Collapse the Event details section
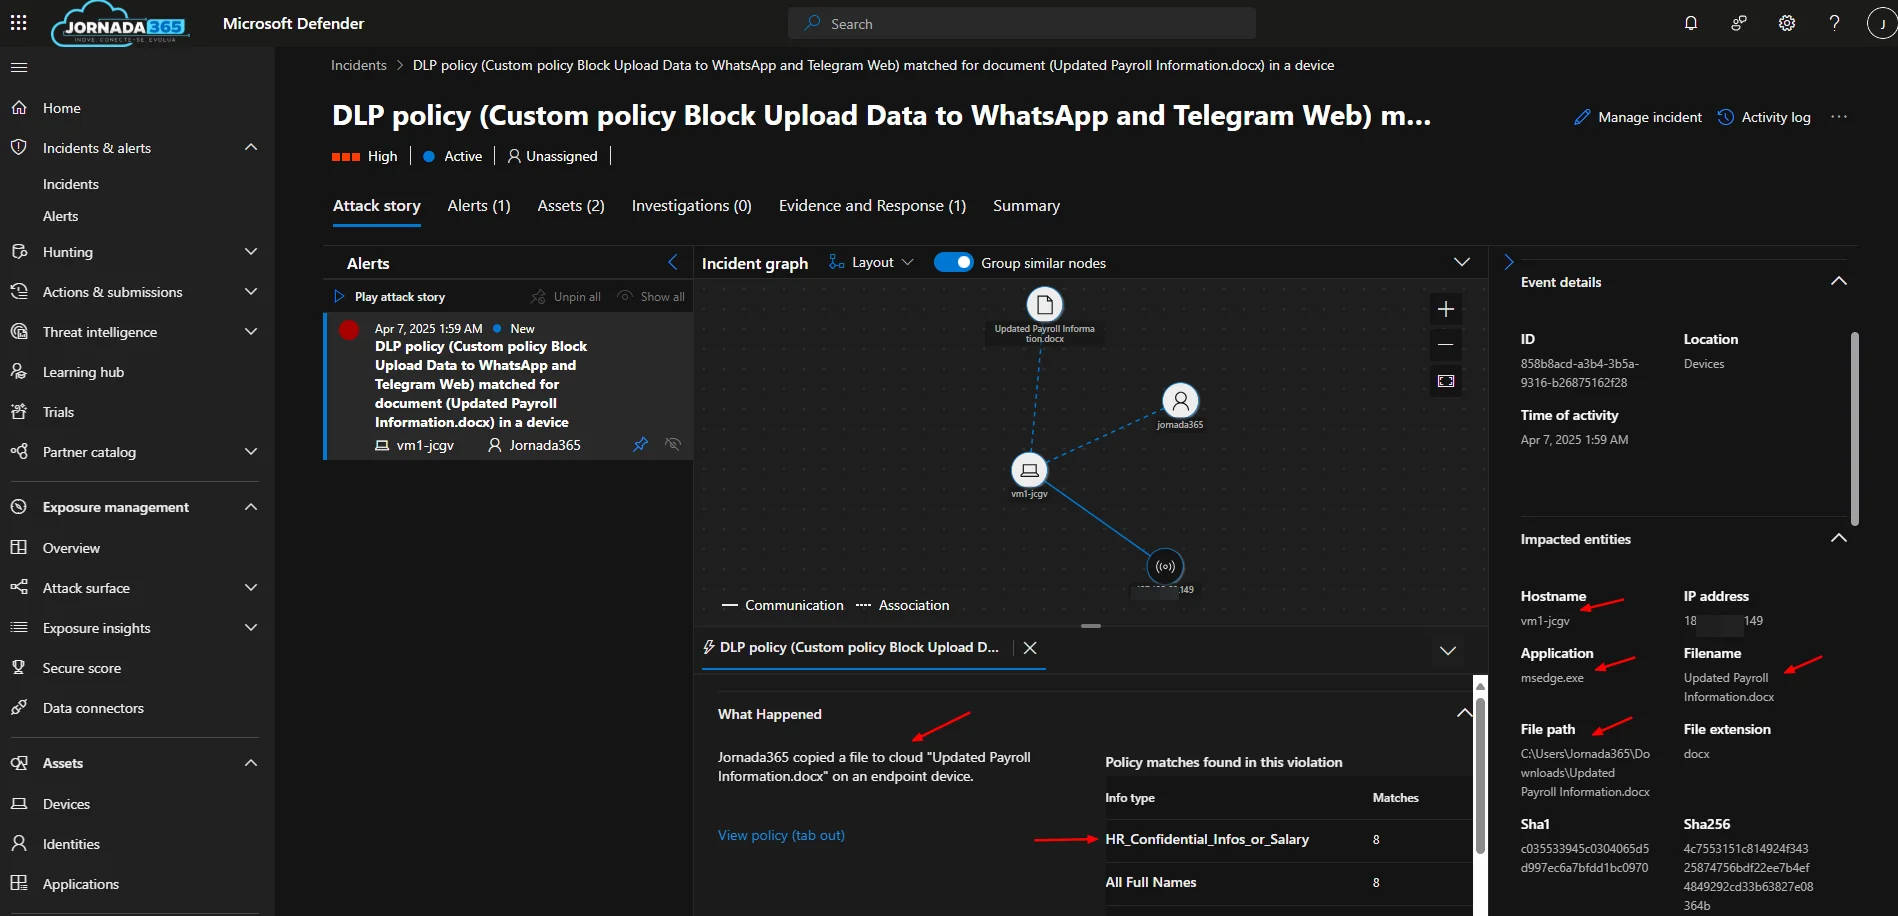 (1838, 281)
